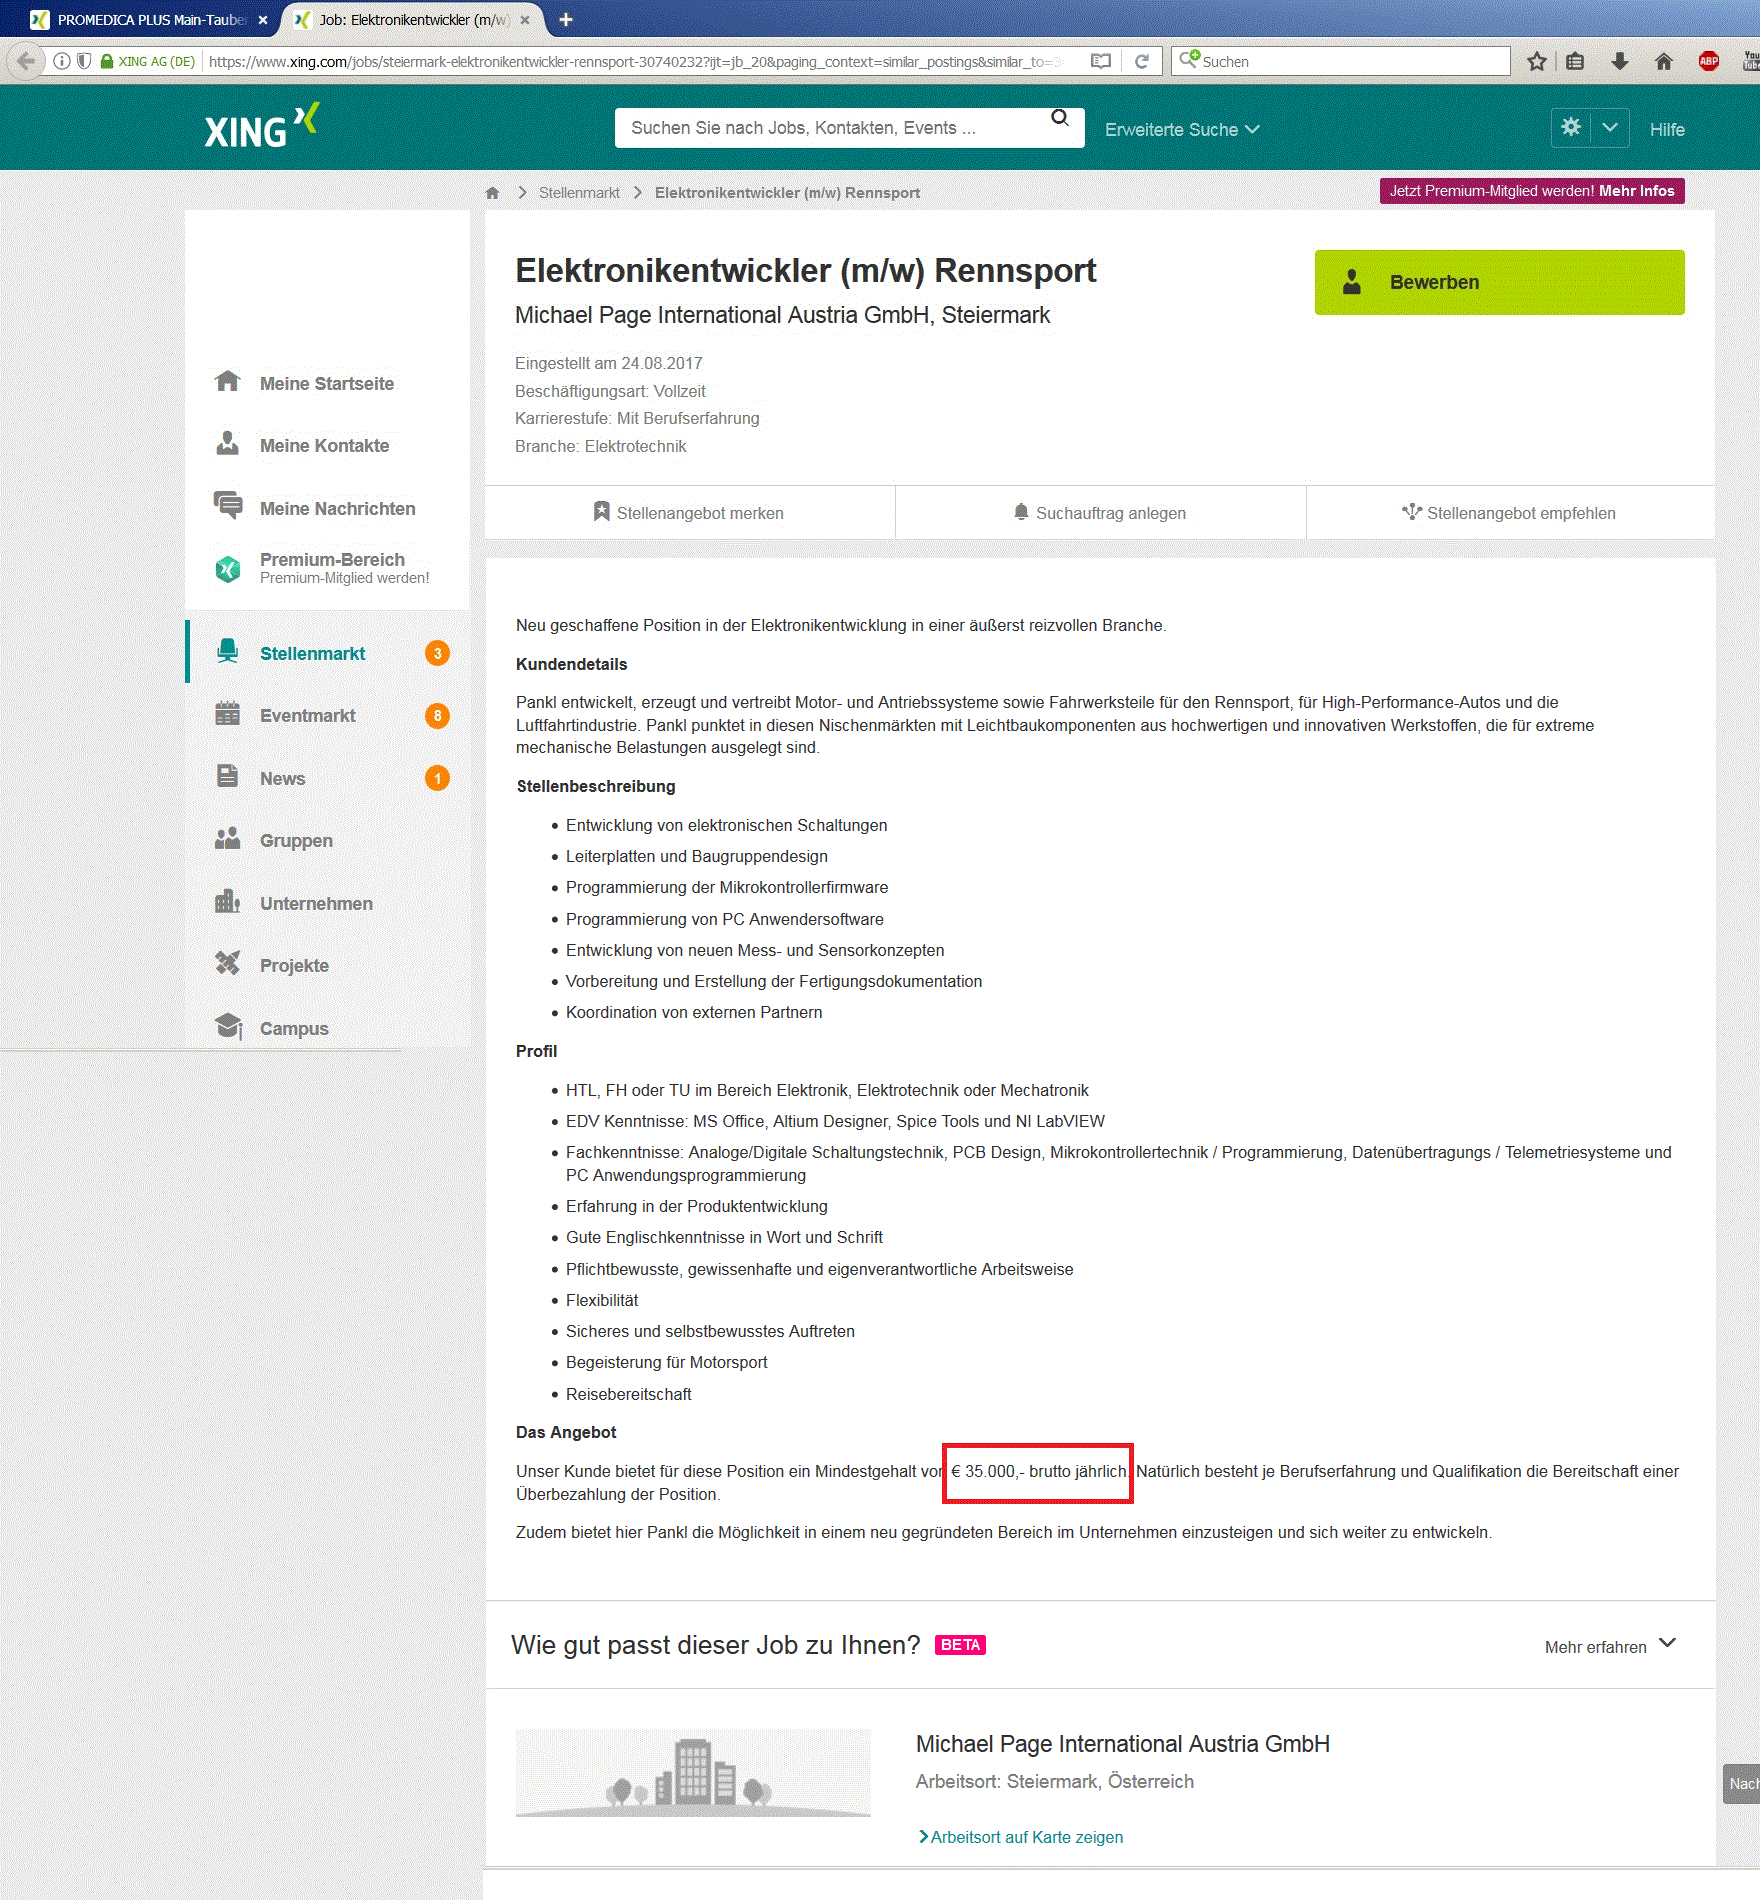Click the Stellenmarkt badge showing 3

437,654
